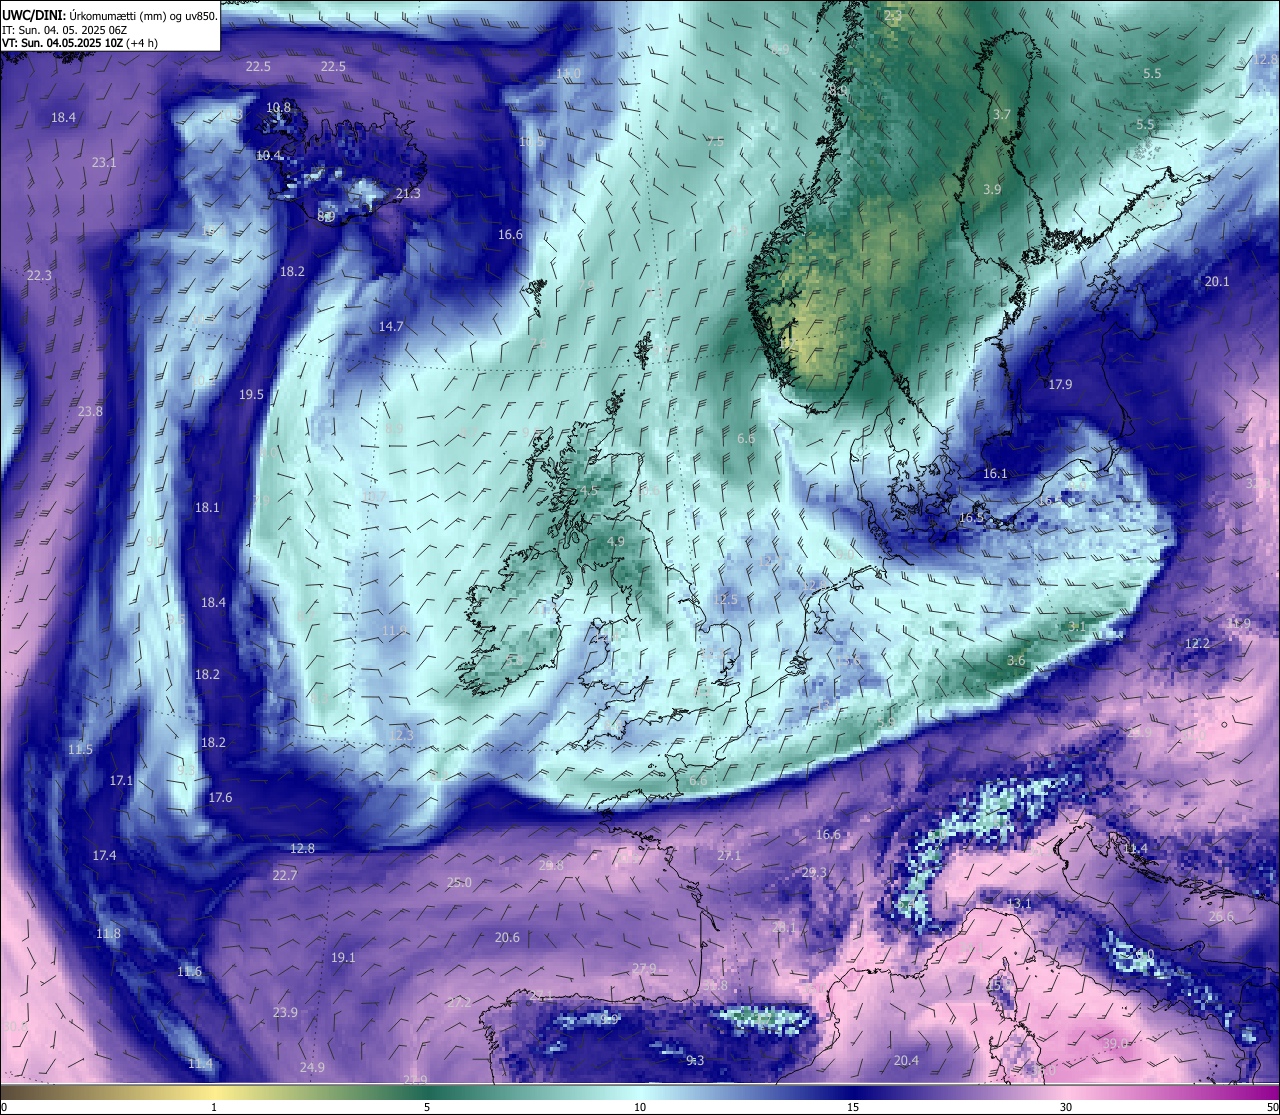This screenshot has height=1115, width=1280.
Task: Click the 19.1 map value
Action: 343,957
